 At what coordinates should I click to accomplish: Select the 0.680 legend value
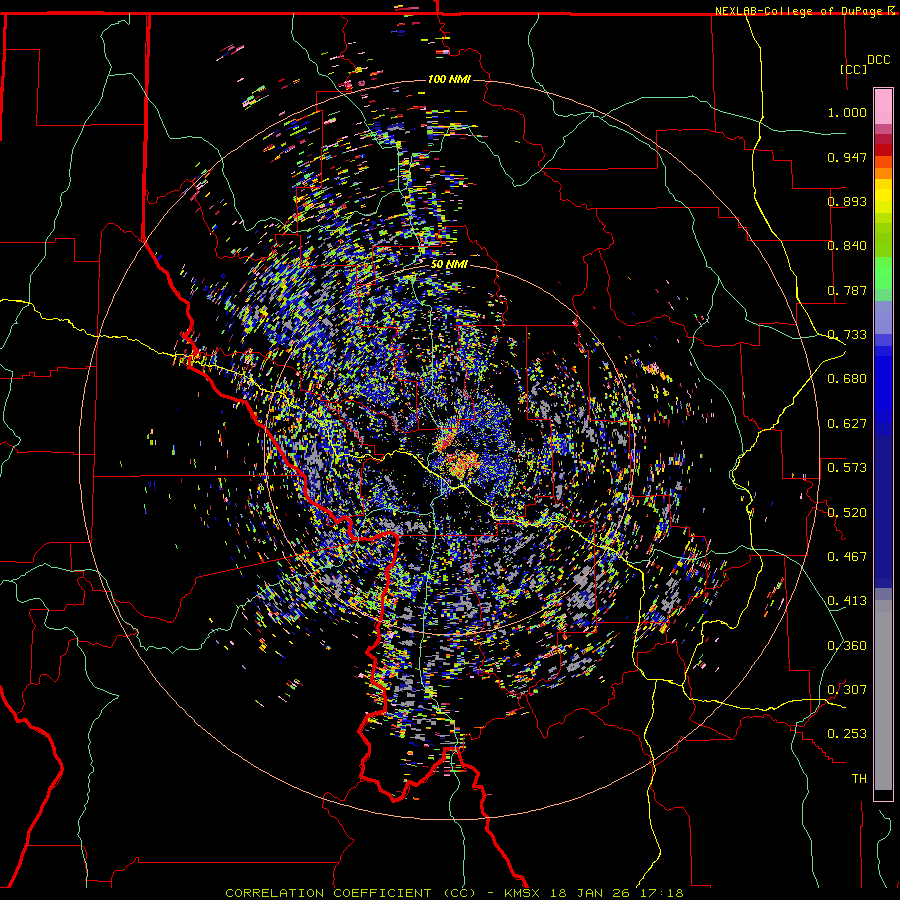847,379
